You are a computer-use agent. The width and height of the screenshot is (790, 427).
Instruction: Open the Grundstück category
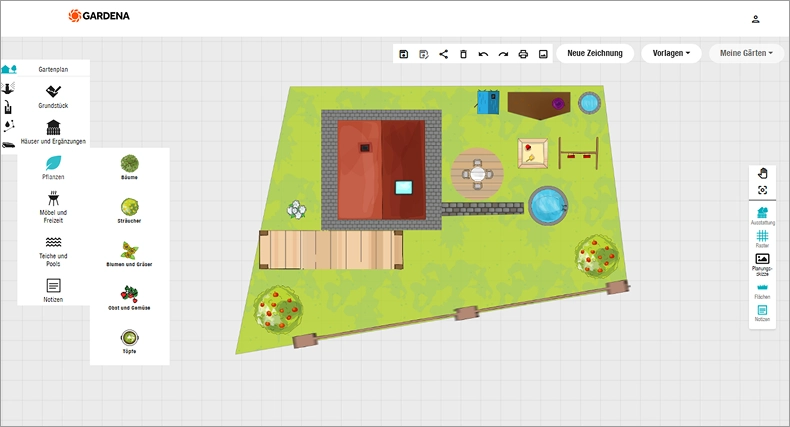point(53,97)
